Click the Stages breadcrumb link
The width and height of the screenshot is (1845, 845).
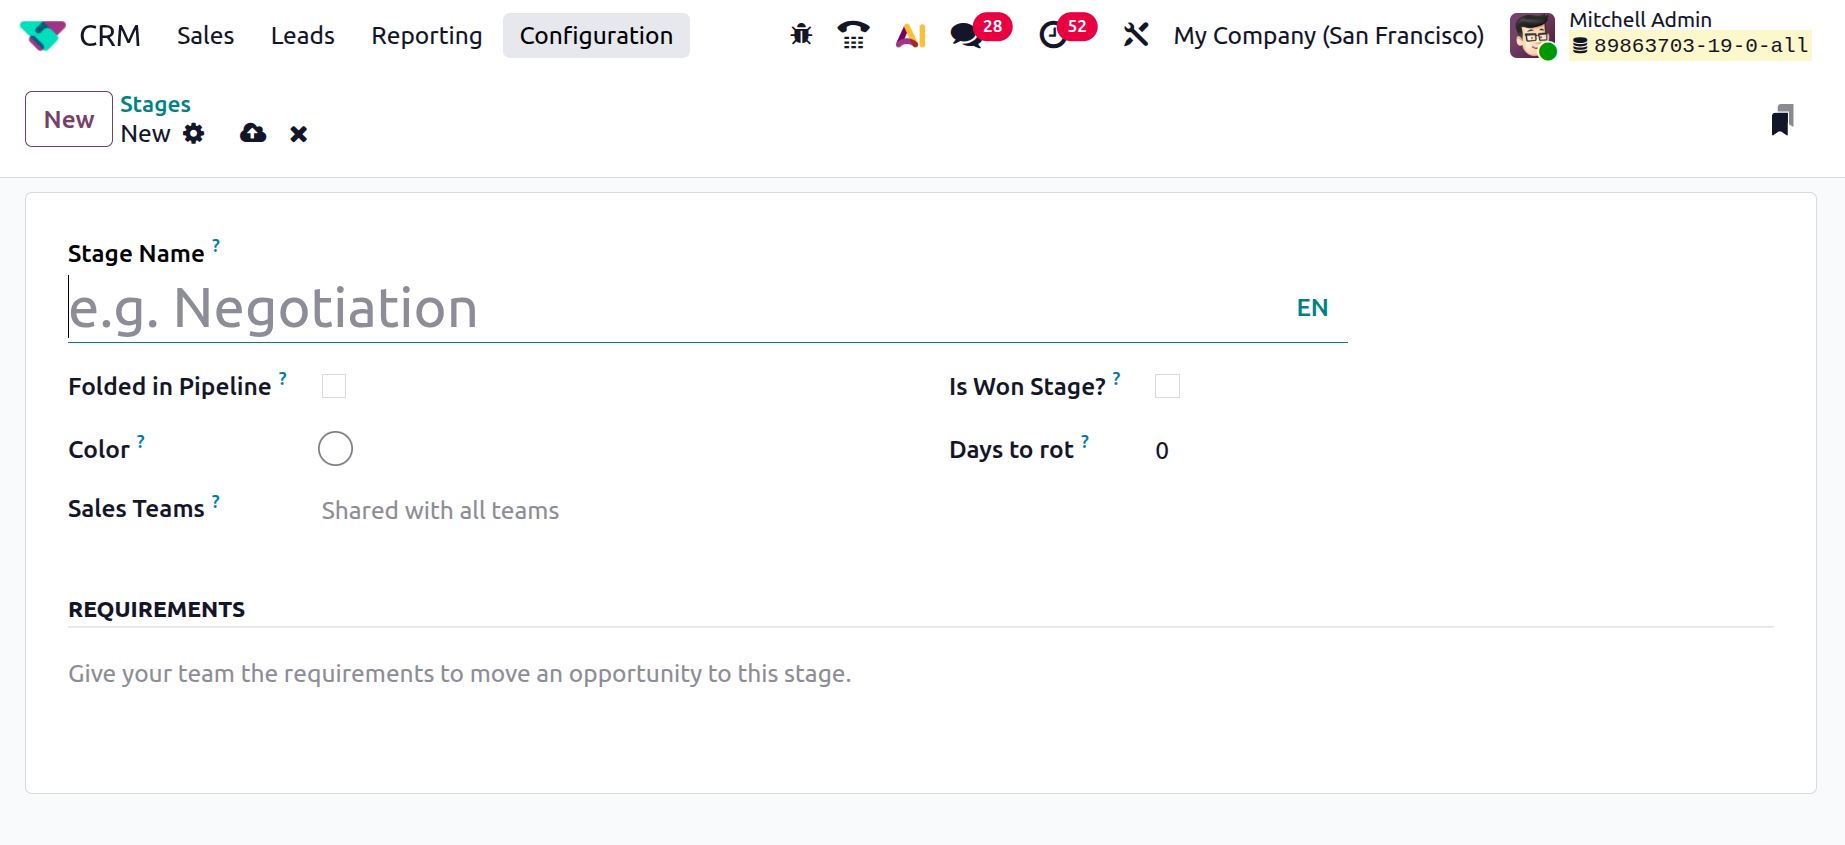(x=155, y=104)
